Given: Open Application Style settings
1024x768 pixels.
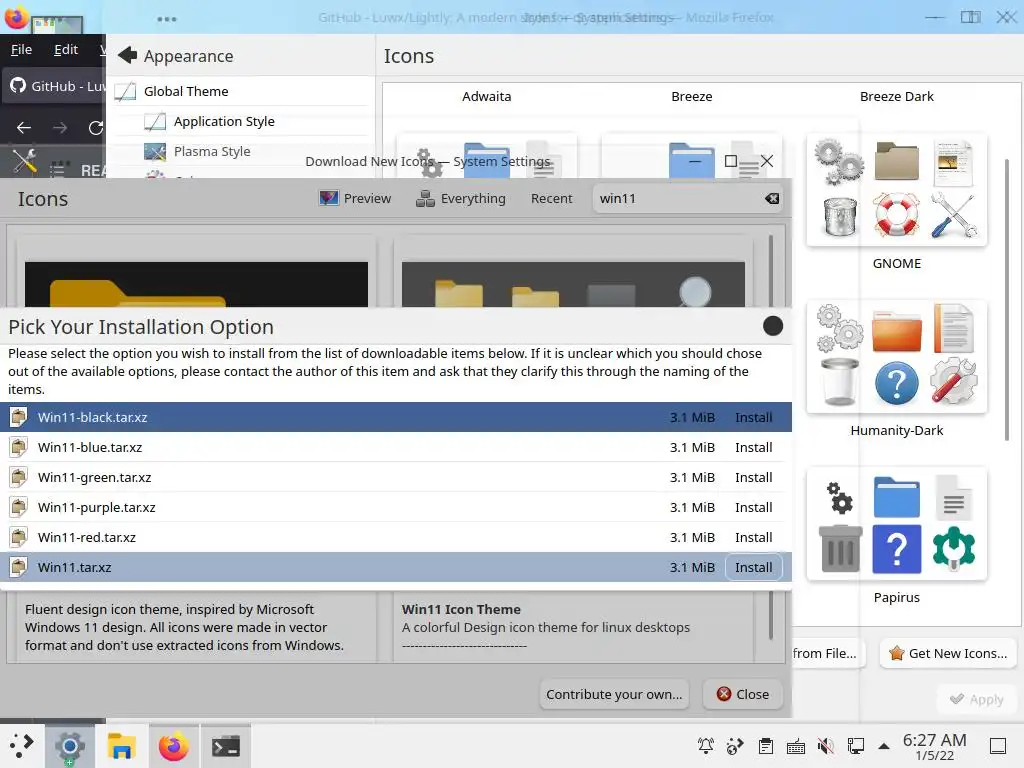Looking at the screenshot, I should [x=242, y=121].
